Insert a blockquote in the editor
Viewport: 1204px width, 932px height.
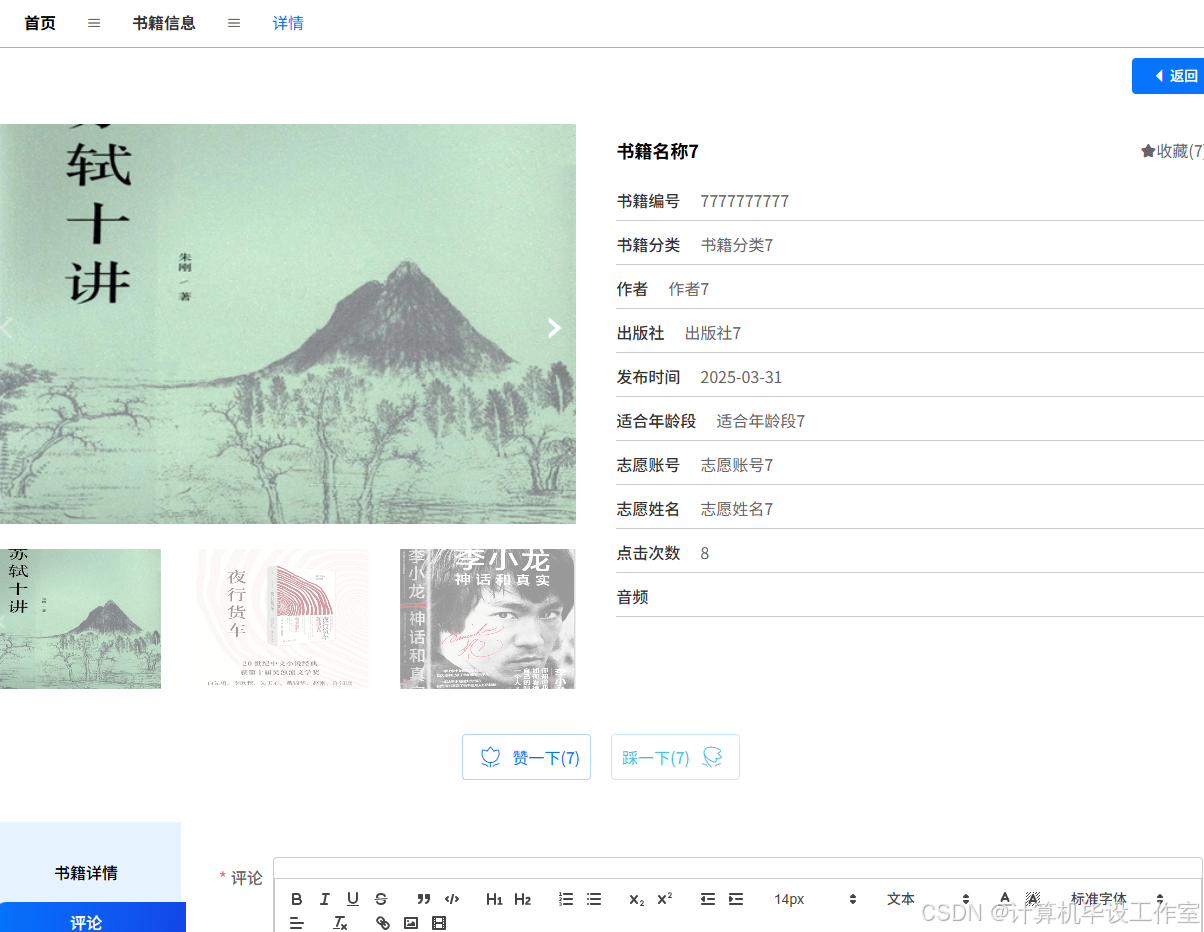424,899
